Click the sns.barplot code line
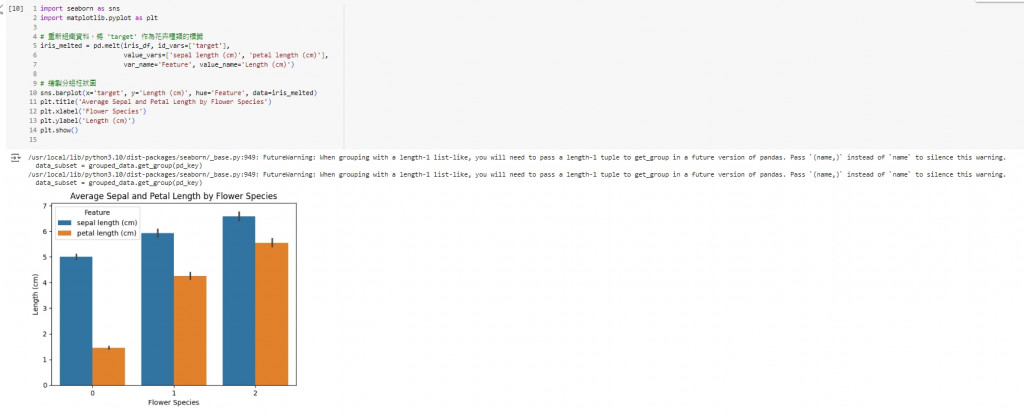 (178, 93)
